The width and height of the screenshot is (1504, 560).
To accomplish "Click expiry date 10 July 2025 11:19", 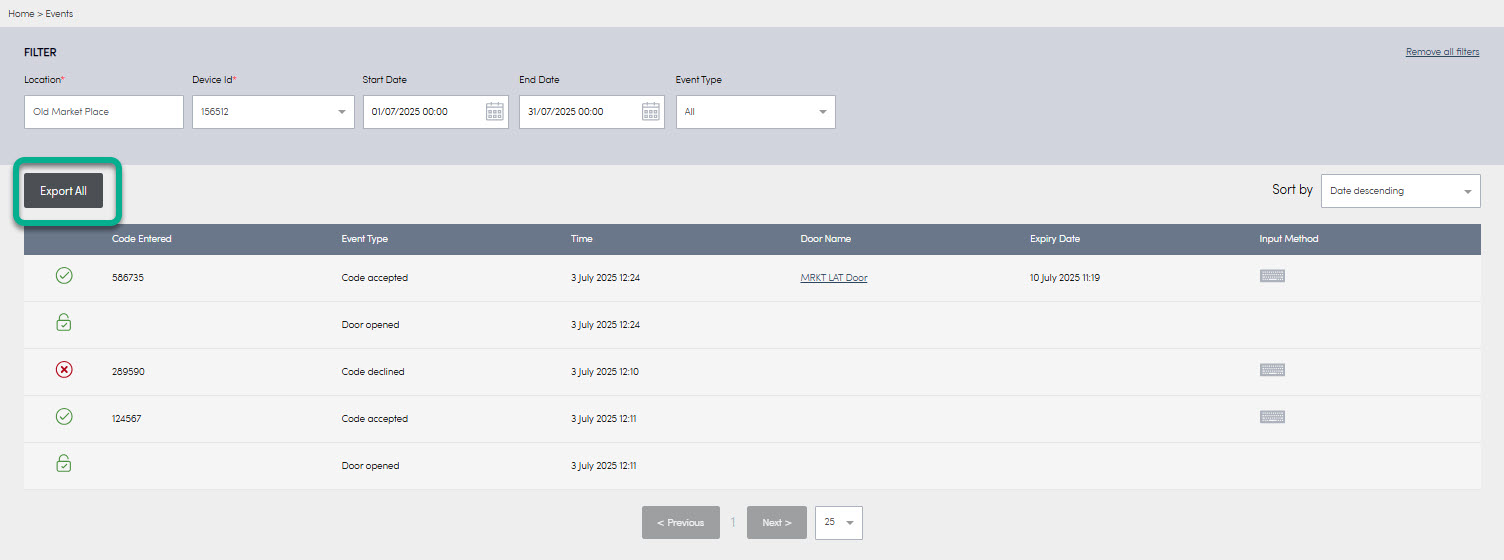I will 1065,278.
